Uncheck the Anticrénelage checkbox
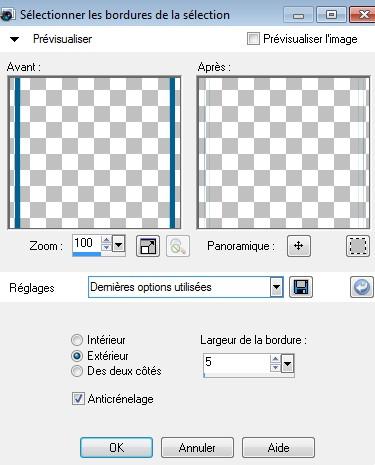Viewport: 375px width, 465px height. 78,399
